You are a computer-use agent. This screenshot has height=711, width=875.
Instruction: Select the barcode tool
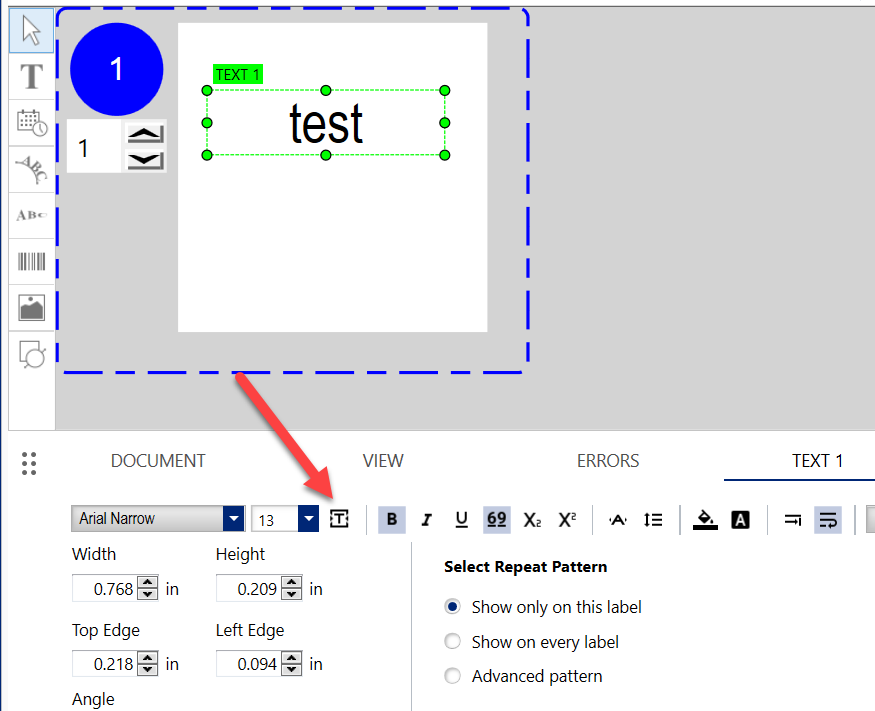point(31,262)
